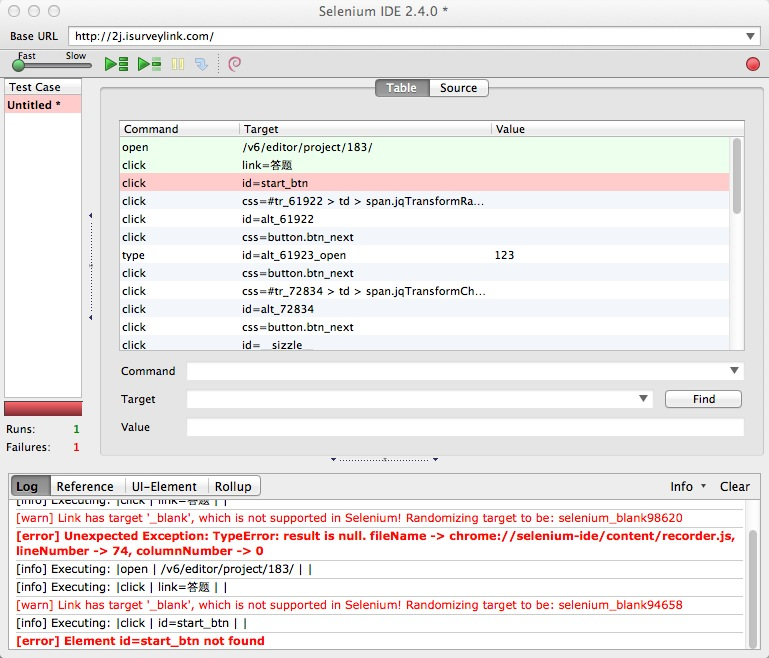Open the Rollup tab
Image resolution: width=769 pixels, height=658 pixels.
[233, 486]
